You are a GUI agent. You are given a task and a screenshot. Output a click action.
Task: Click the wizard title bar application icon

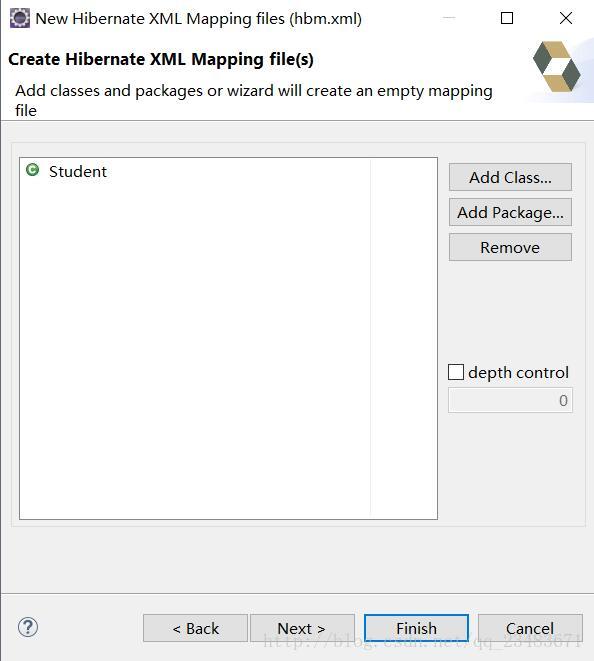[20, 19]
